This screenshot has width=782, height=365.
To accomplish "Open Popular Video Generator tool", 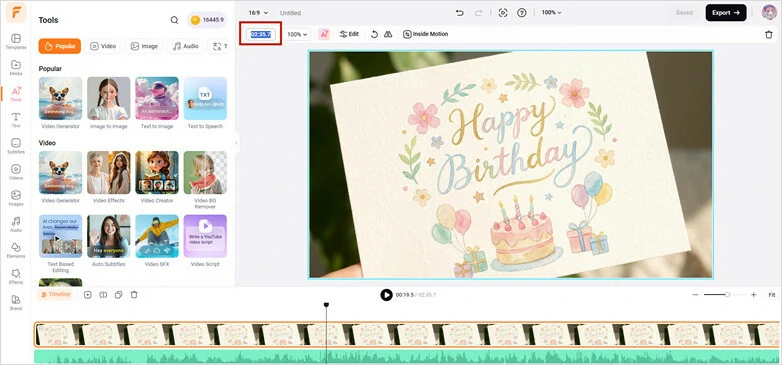I will (60, 103).
